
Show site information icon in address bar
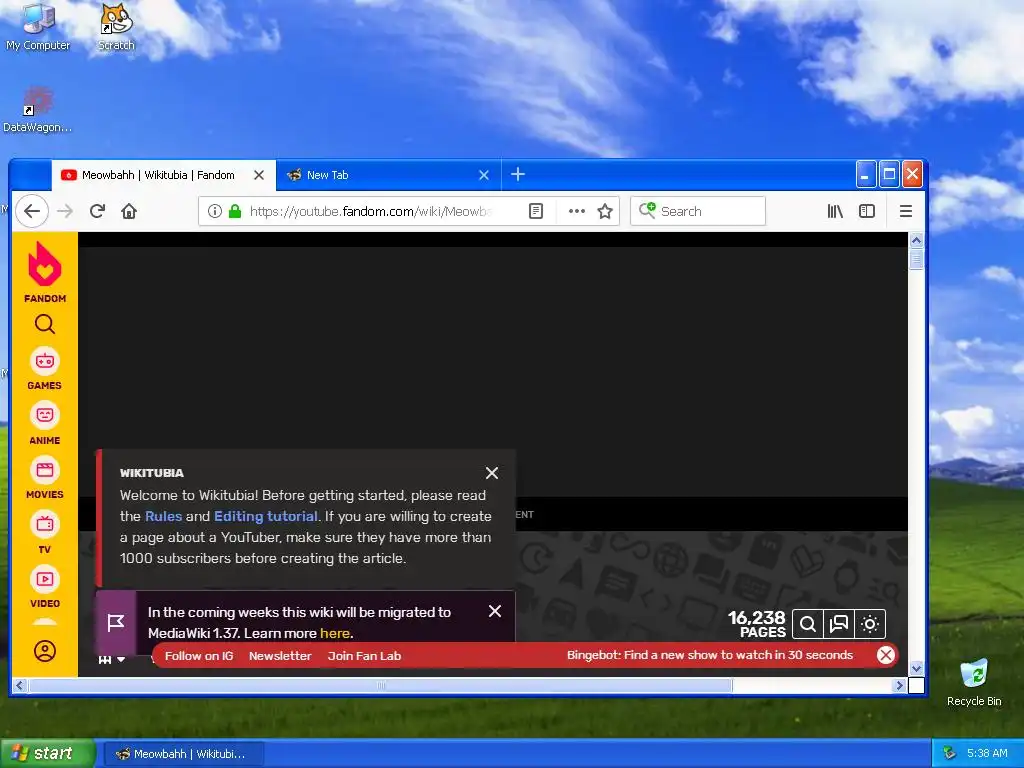pyautogui.click(x=214, y=211)
